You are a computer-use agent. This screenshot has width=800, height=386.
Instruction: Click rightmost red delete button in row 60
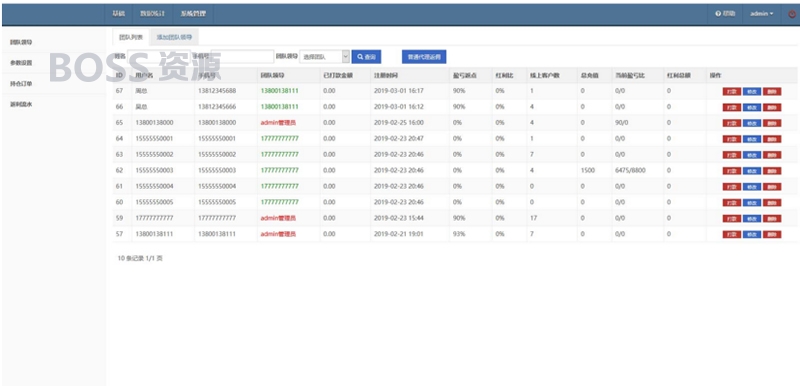tap(772, 202)
